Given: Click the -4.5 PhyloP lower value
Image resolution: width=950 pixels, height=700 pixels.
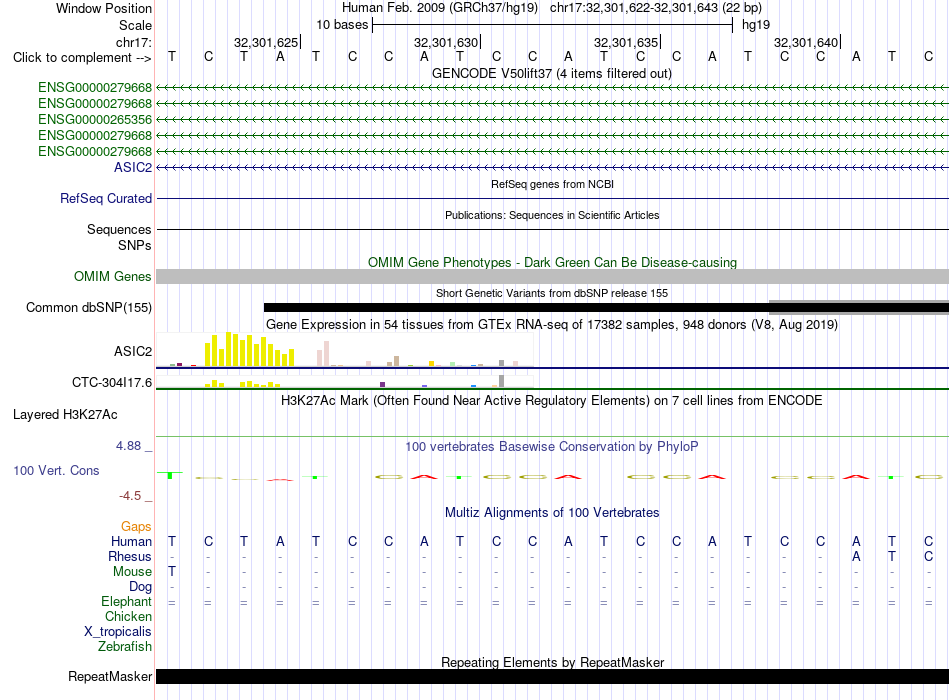Looking at the screenshot, I should (130, 496).
